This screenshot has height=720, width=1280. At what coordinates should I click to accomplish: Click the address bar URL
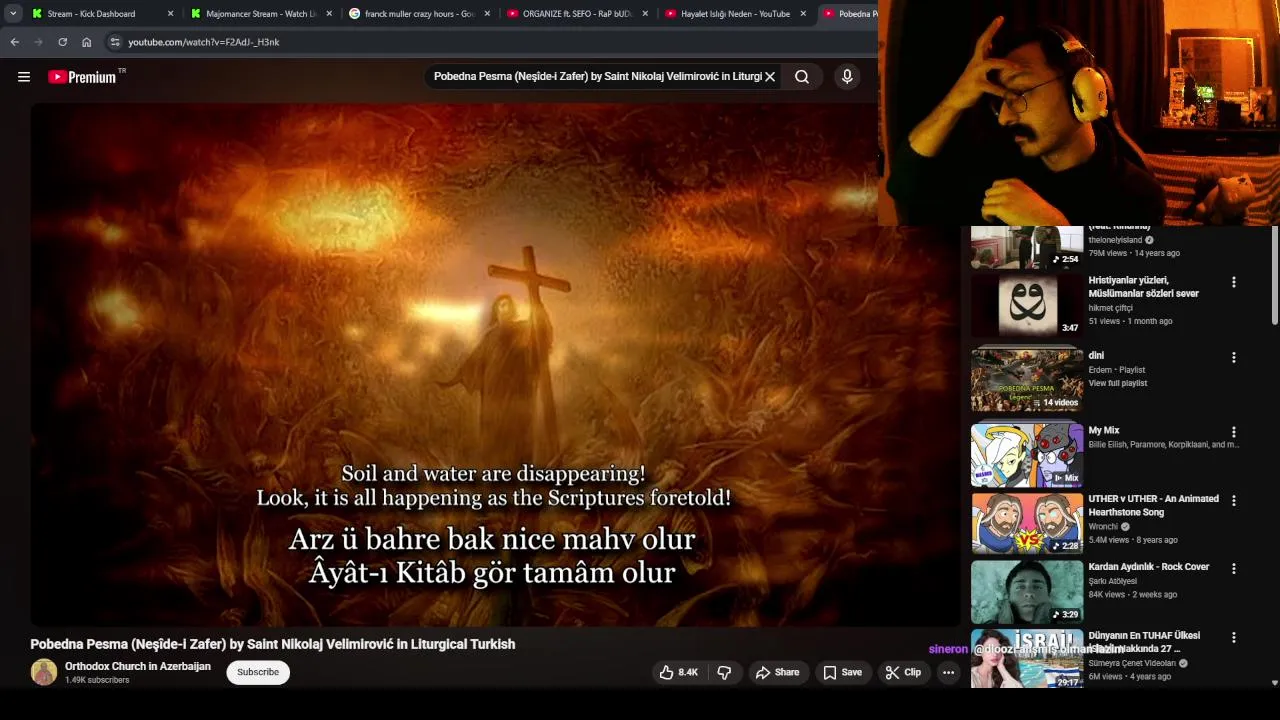coord(204,42)
